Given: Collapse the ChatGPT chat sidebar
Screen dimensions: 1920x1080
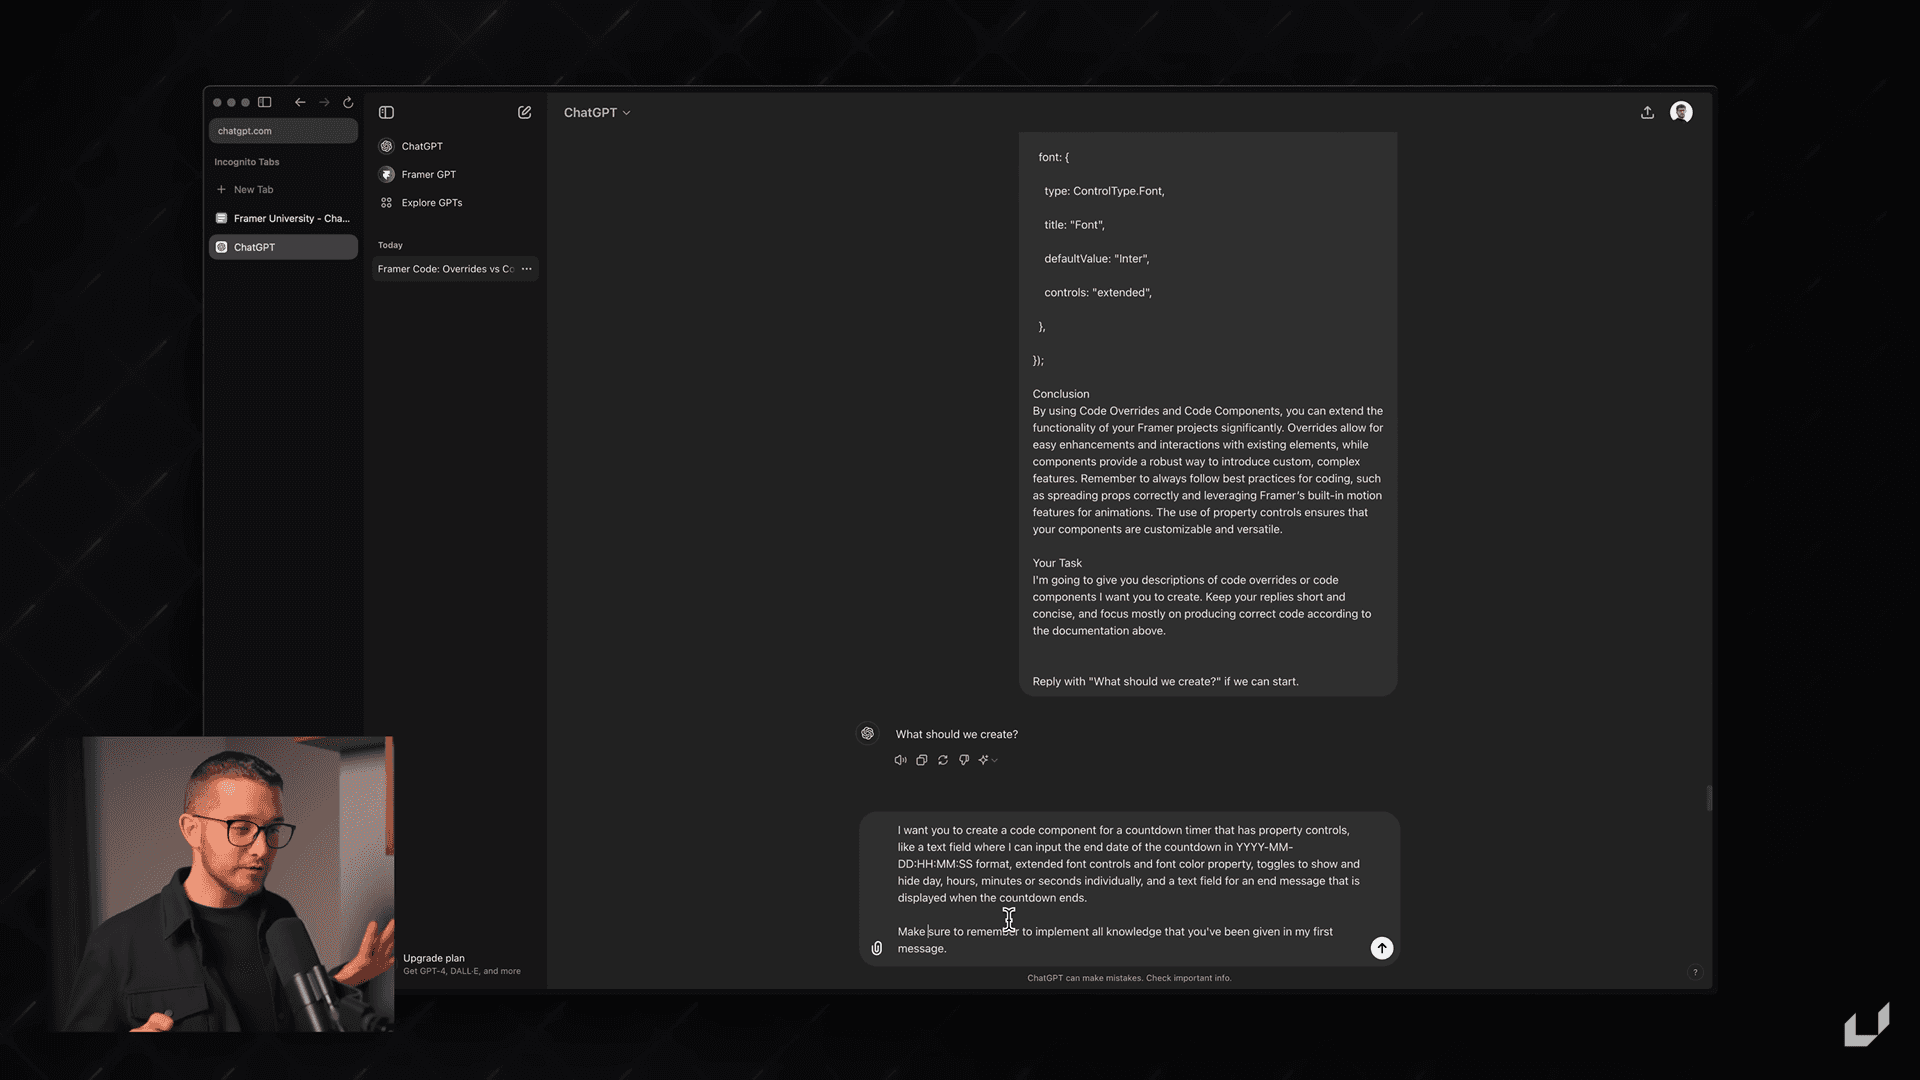Looking at the screenshot, I should click(386, 112).
